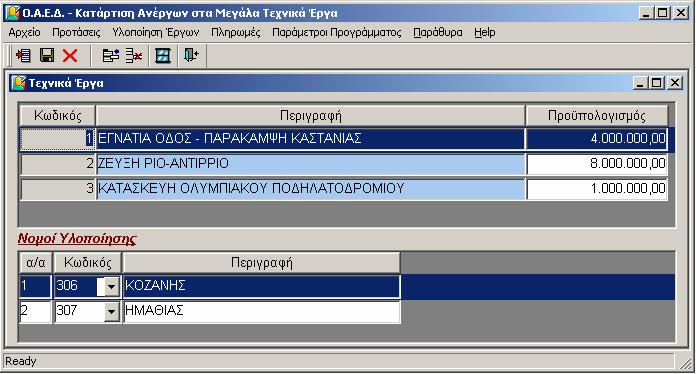Expand the 307 code dropdown arrow
The height and width of the screenshot is (374, 696).
pyautogui.click(x=111, y=312)
